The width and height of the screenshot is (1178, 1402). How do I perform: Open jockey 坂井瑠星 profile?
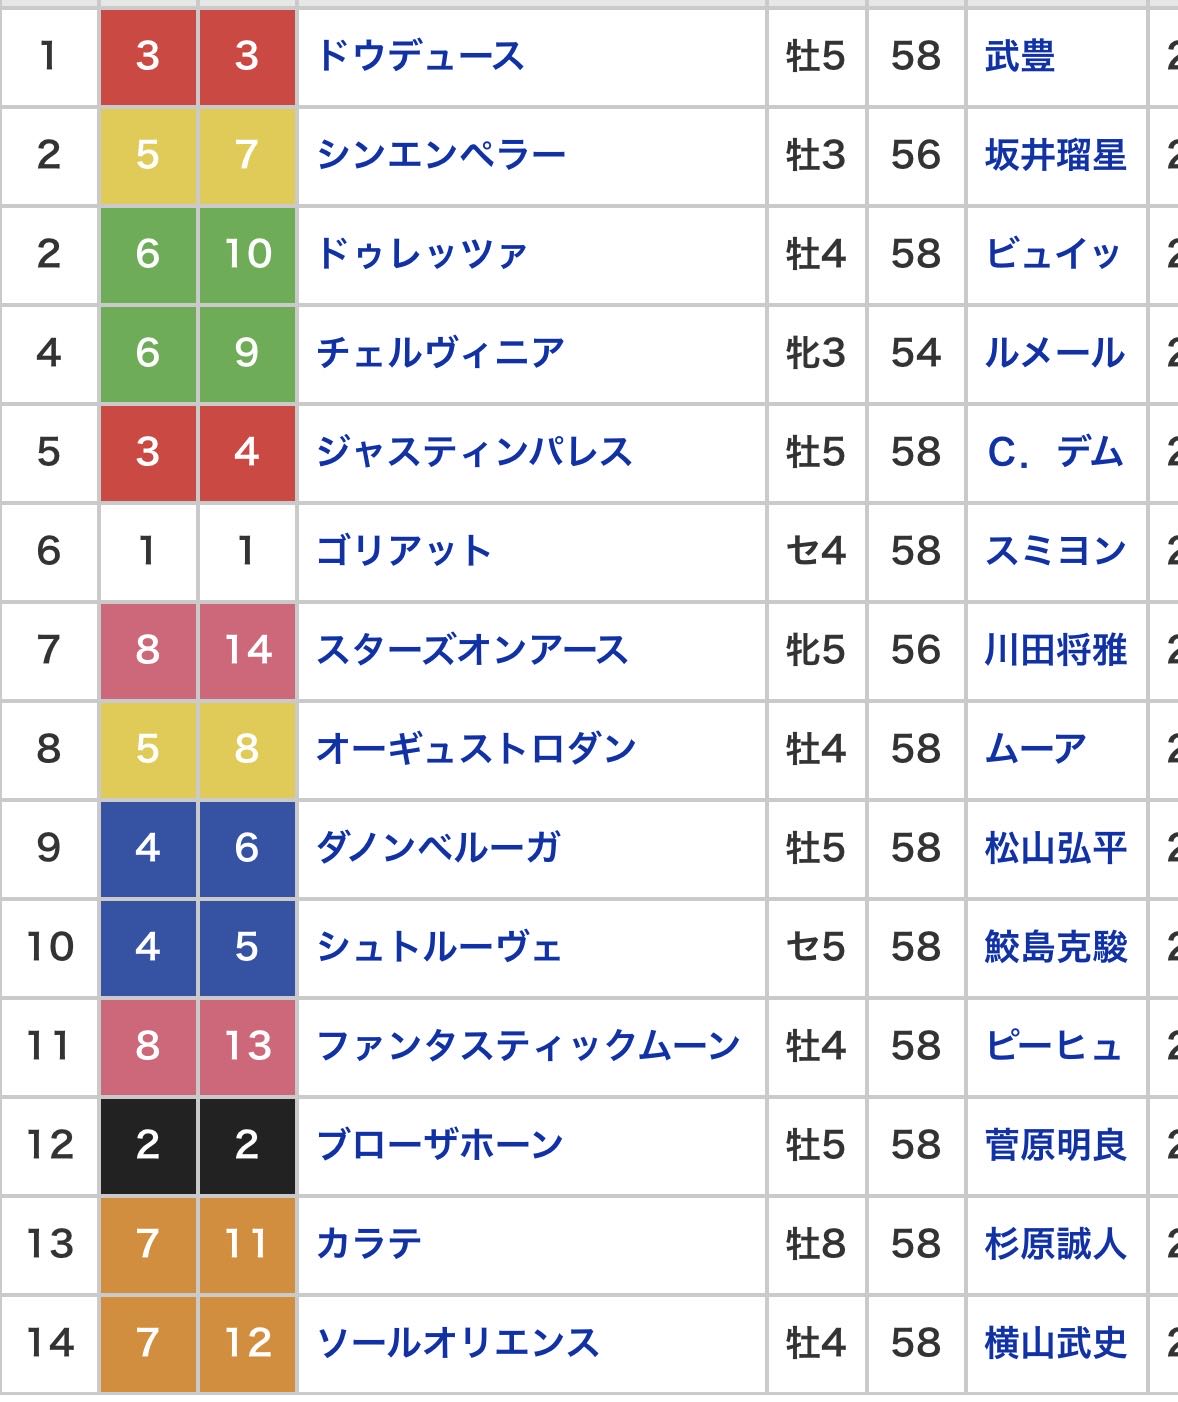1056,155
